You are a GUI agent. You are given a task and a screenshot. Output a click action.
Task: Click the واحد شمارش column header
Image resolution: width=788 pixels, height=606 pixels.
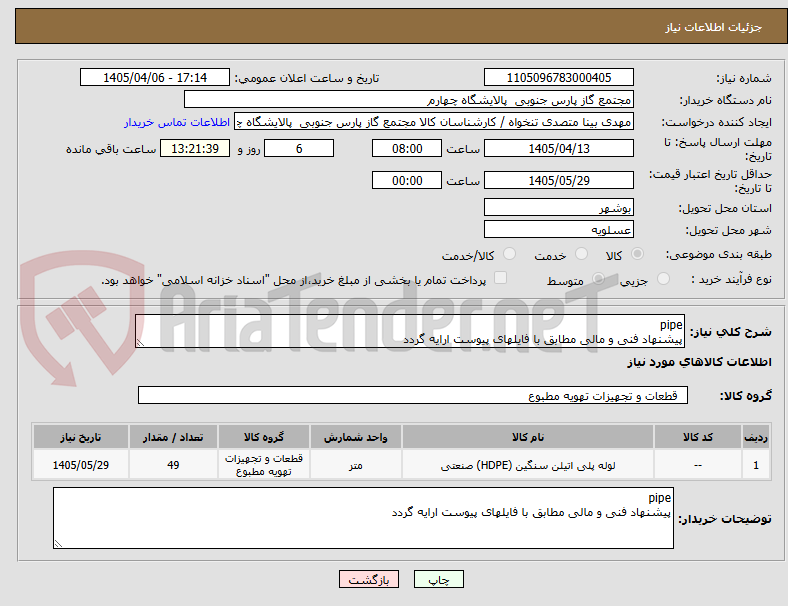(x=356, y=437)
